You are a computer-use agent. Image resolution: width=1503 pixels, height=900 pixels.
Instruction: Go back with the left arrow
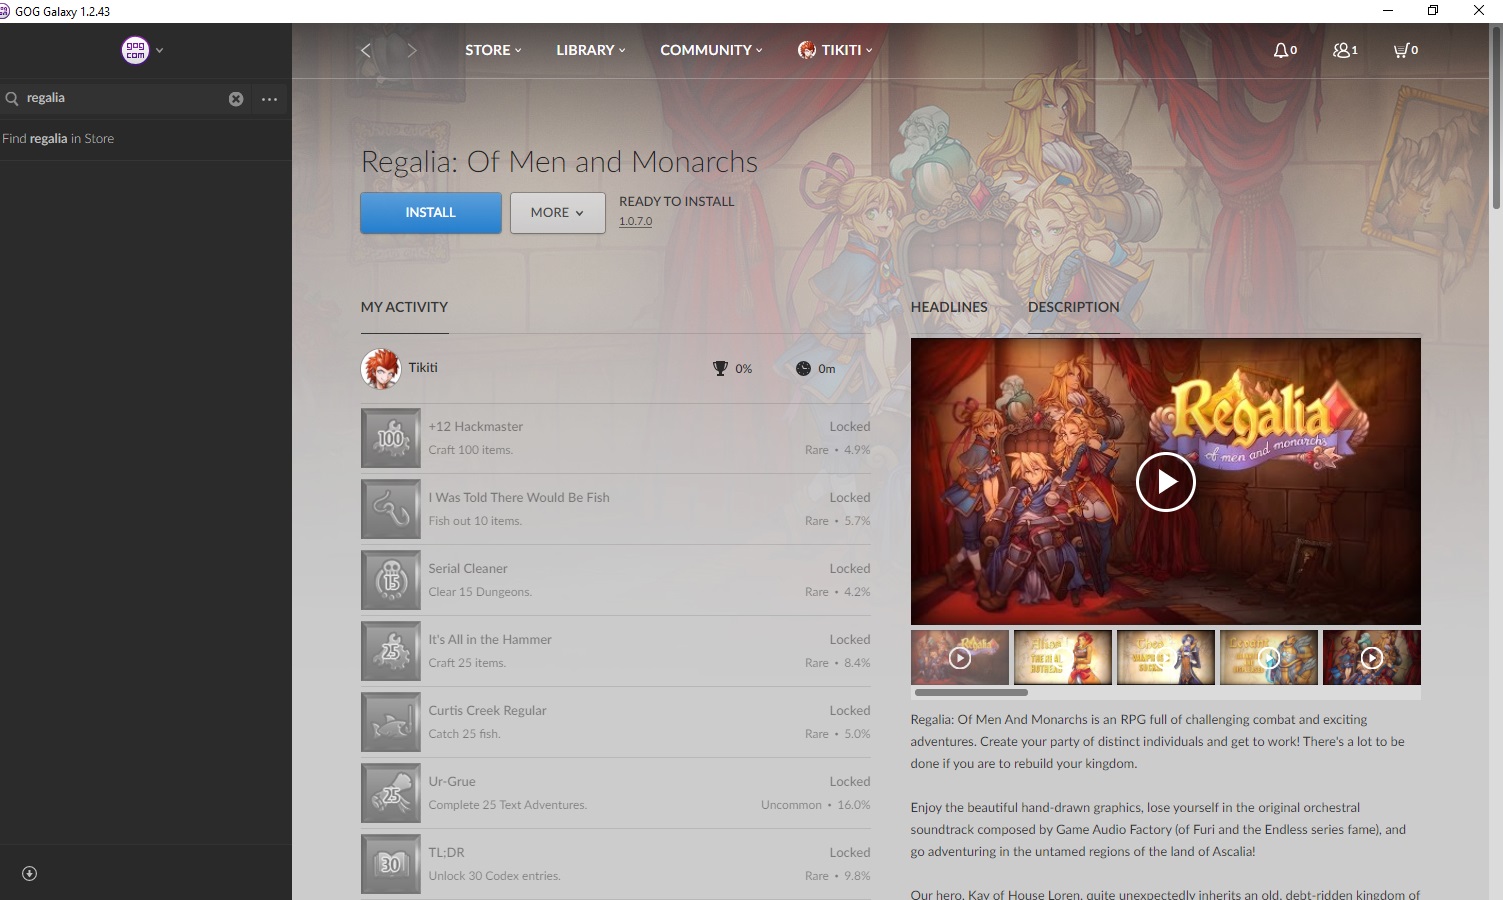tap(366, 50)
